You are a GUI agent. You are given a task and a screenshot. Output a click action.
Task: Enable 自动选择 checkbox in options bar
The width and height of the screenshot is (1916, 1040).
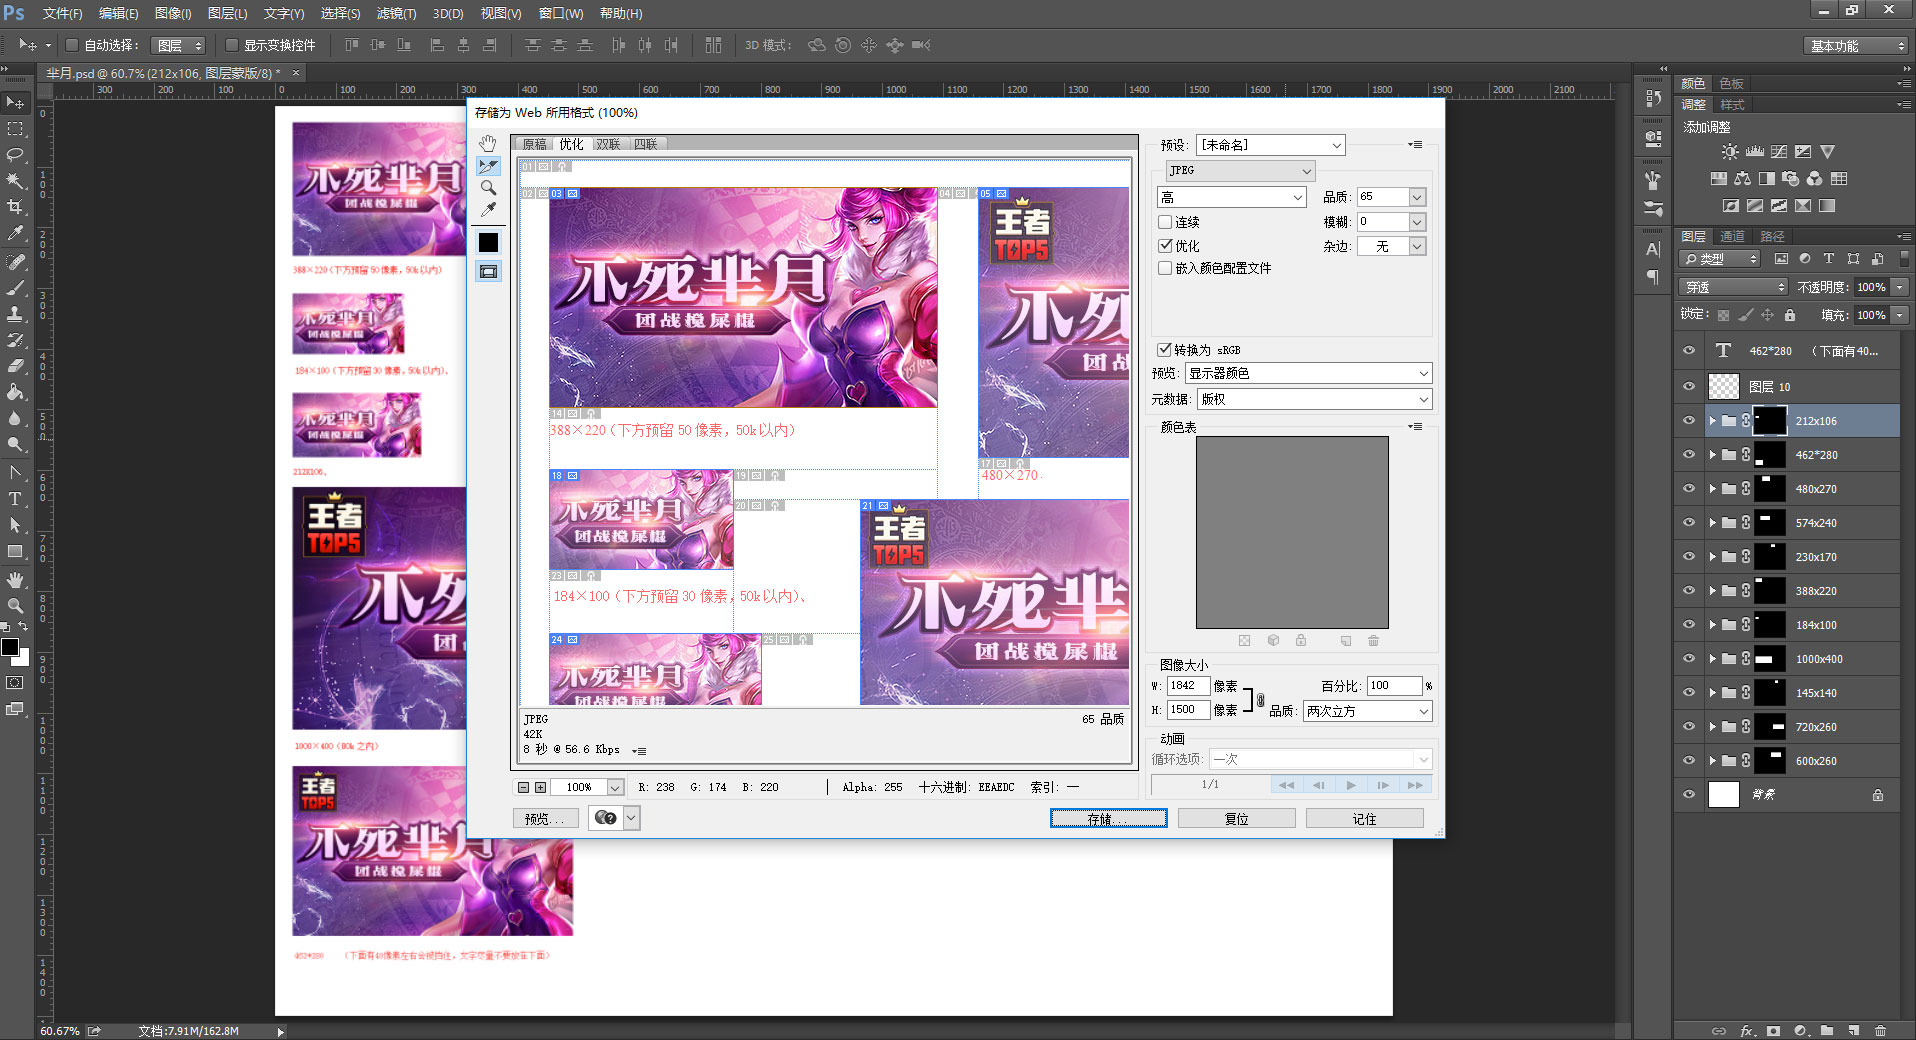click(72, 45)
